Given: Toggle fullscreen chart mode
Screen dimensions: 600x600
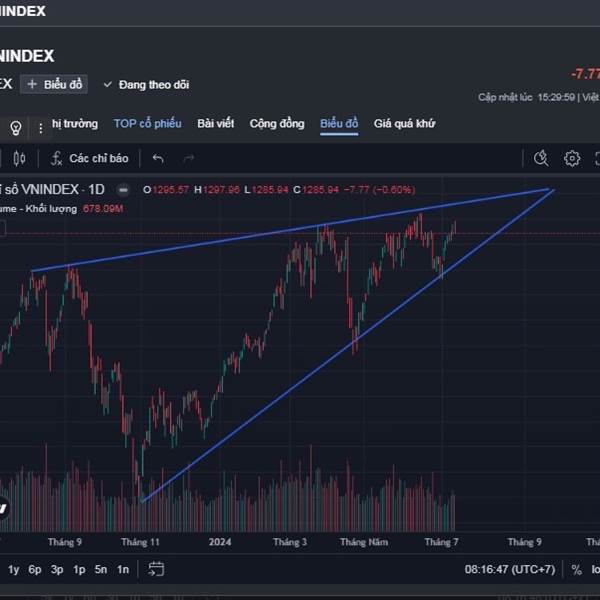Looking at the screenshot, I should coord(596,158).
